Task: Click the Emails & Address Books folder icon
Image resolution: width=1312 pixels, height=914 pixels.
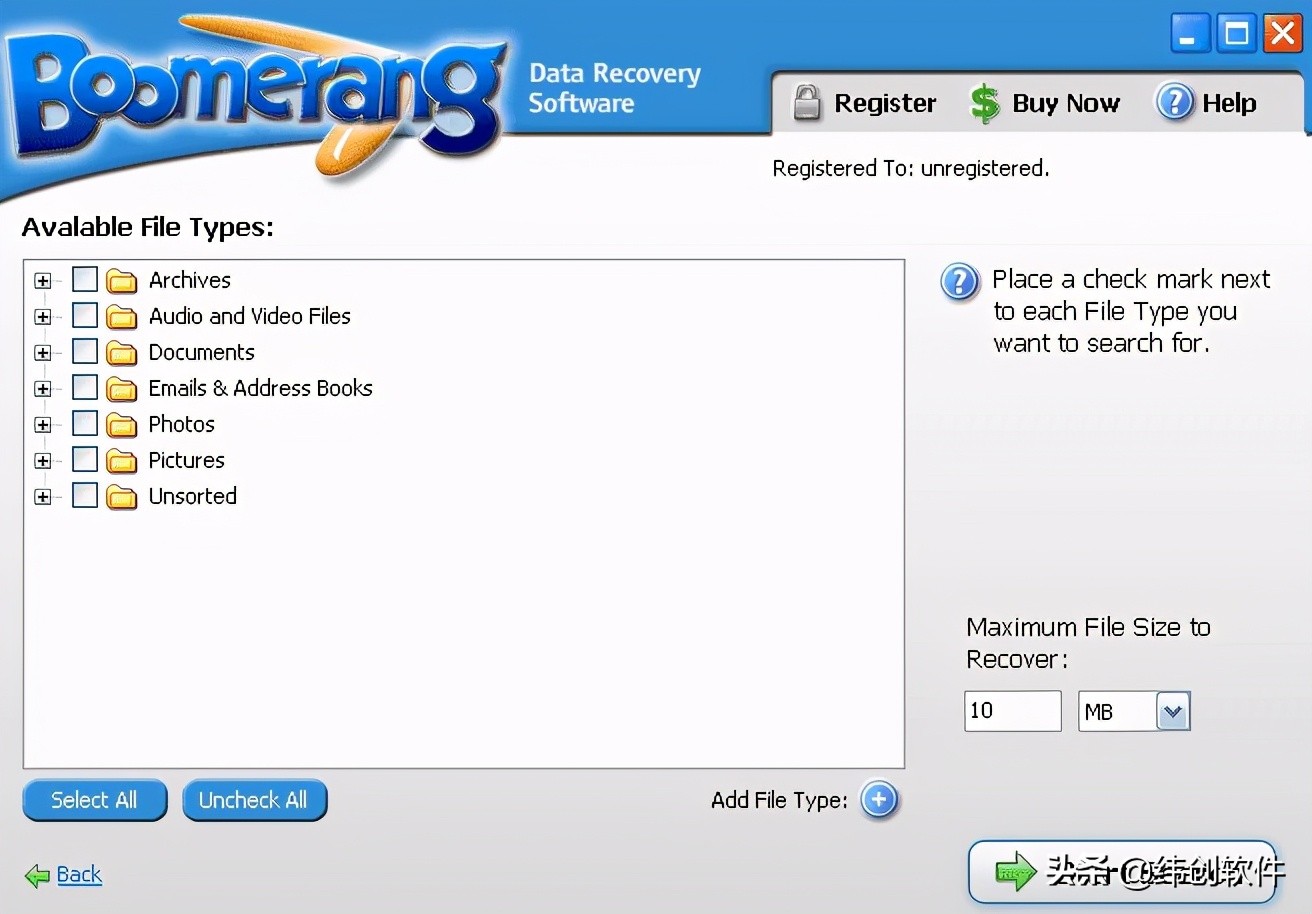Action: tap(122, 389)
